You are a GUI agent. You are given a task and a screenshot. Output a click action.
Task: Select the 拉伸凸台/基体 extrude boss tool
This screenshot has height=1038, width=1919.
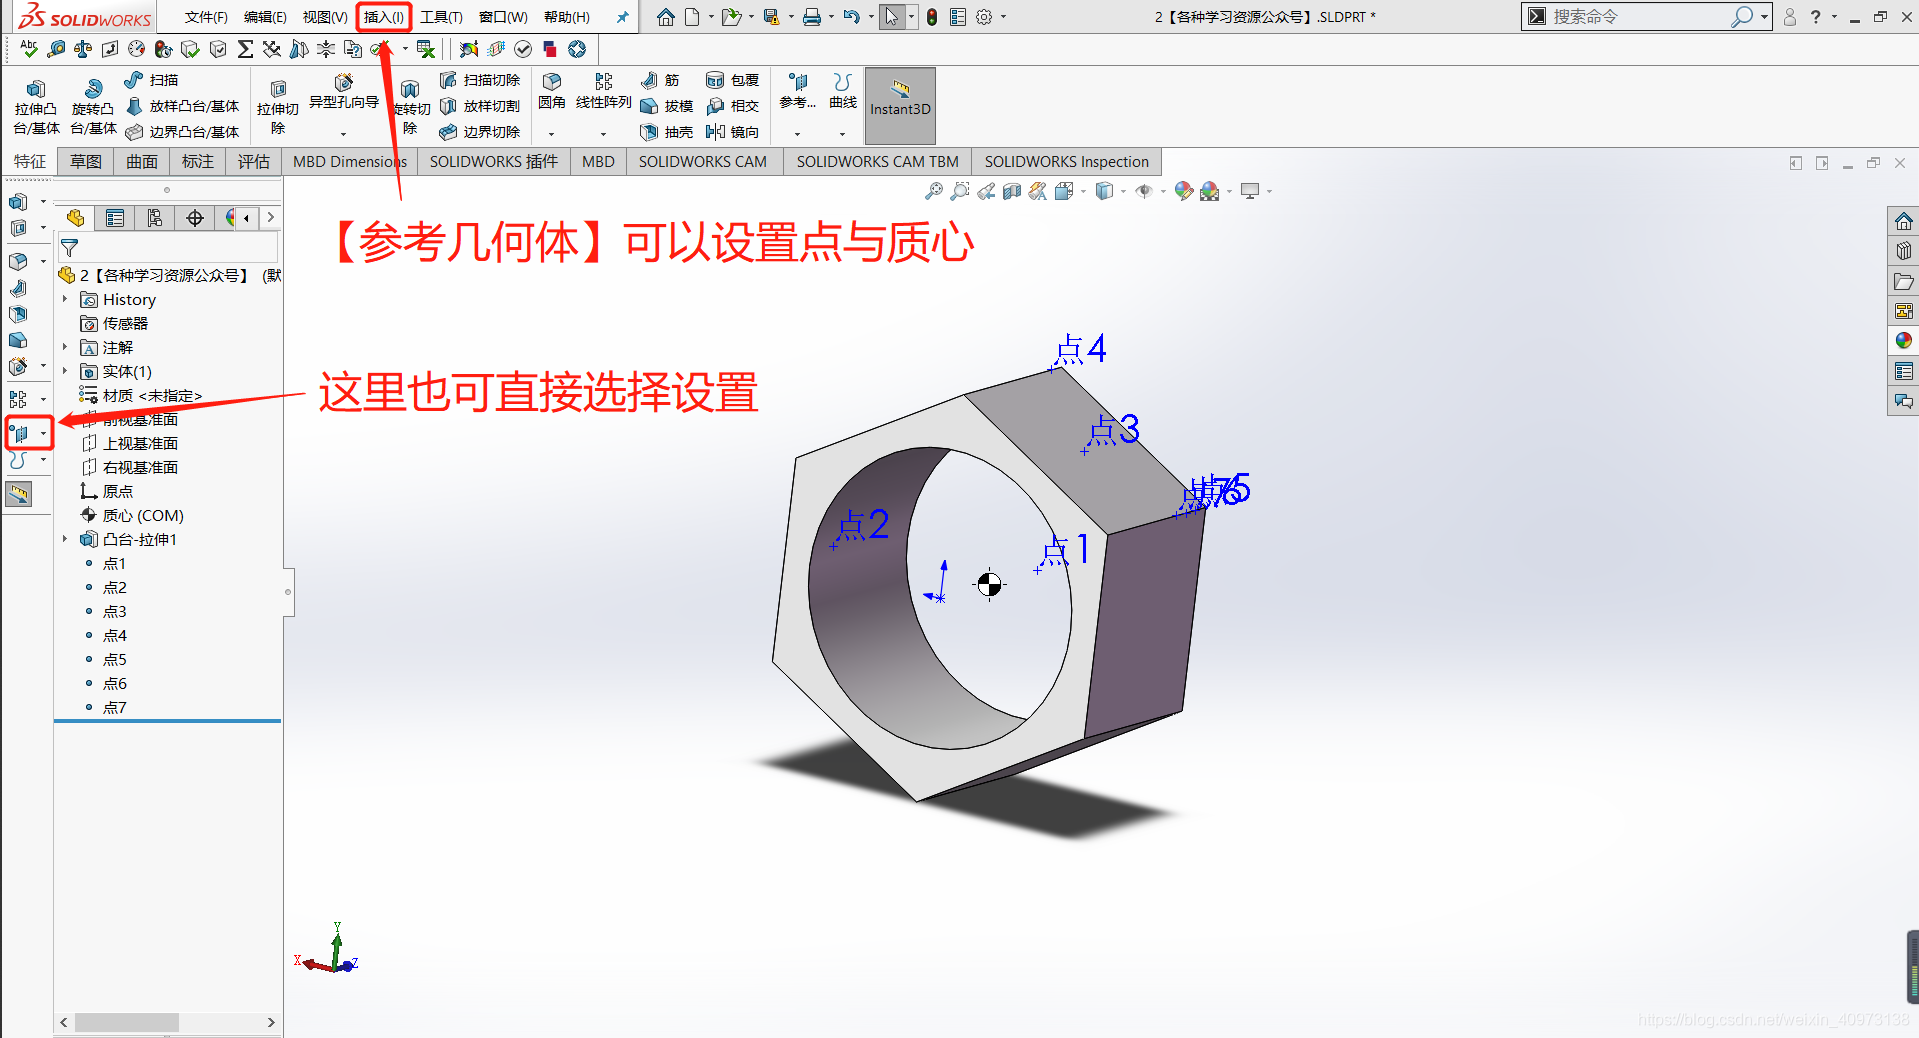point(36,106)
